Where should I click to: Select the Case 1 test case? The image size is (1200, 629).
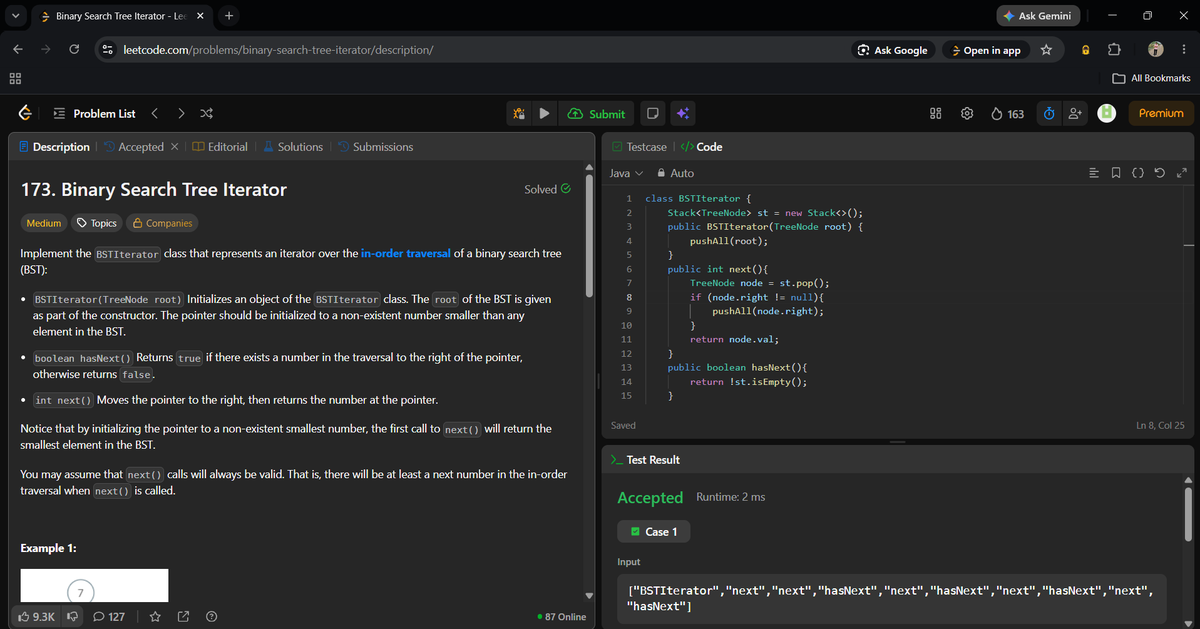pos(654,532)
